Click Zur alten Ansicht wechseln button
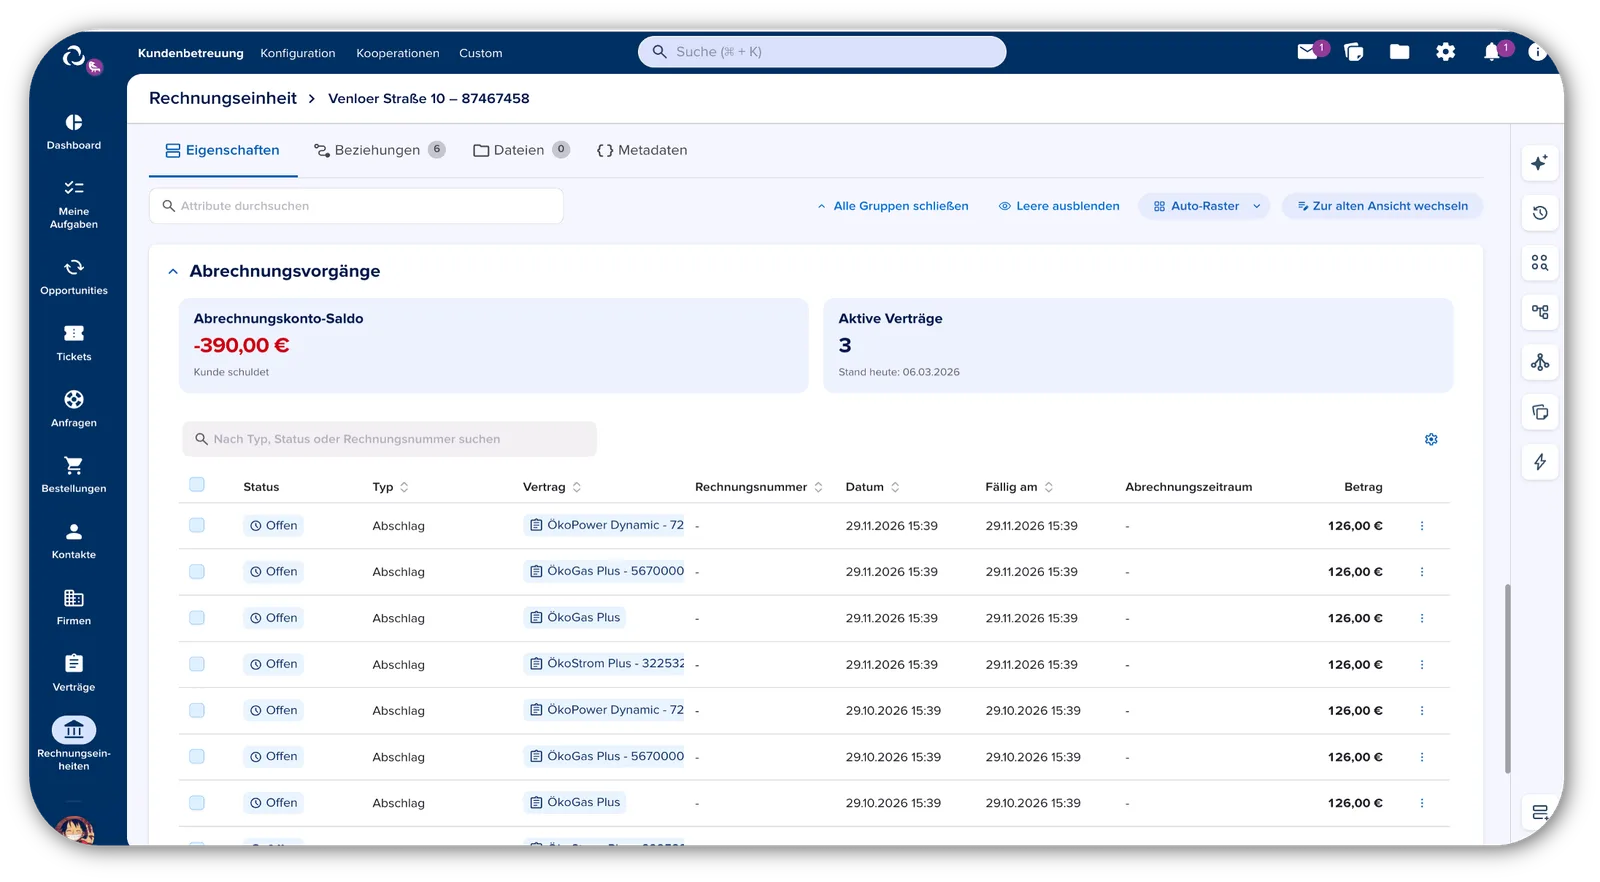This screenshot has width=1600, height=882. [1383, 206]
